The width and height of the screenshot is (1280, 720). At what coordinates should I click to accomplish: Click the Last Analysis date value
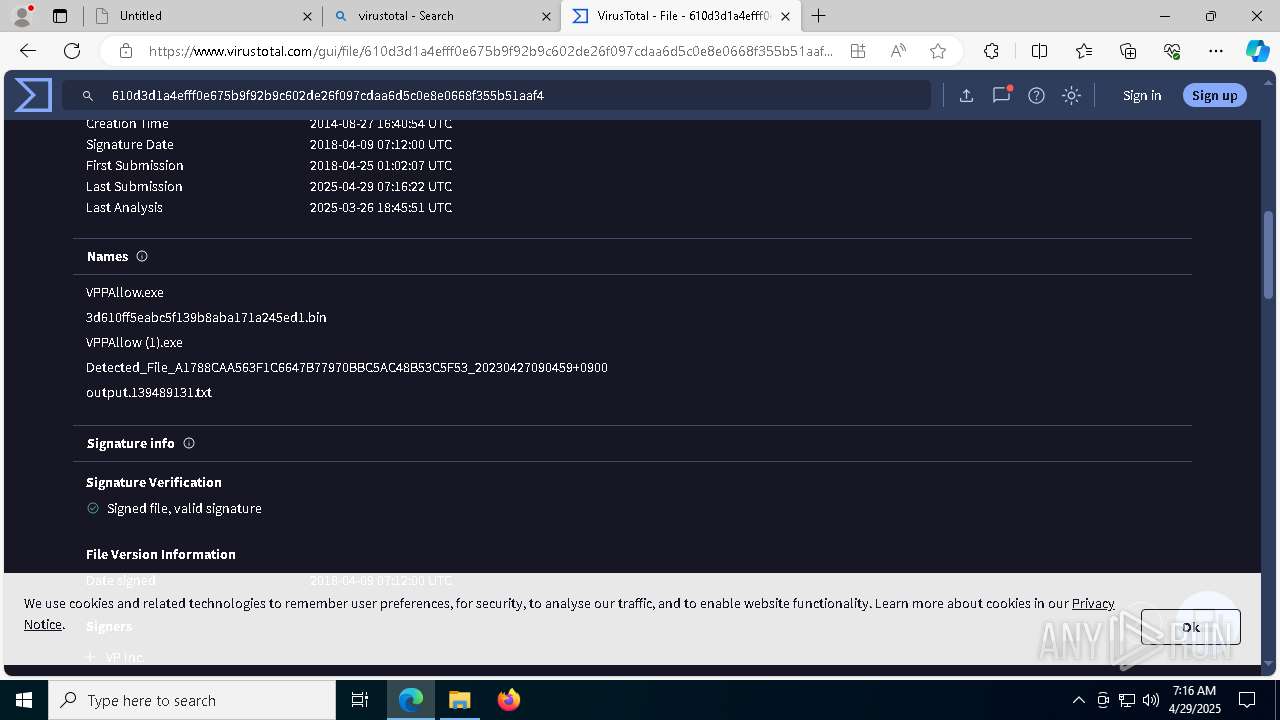[381, 207]
